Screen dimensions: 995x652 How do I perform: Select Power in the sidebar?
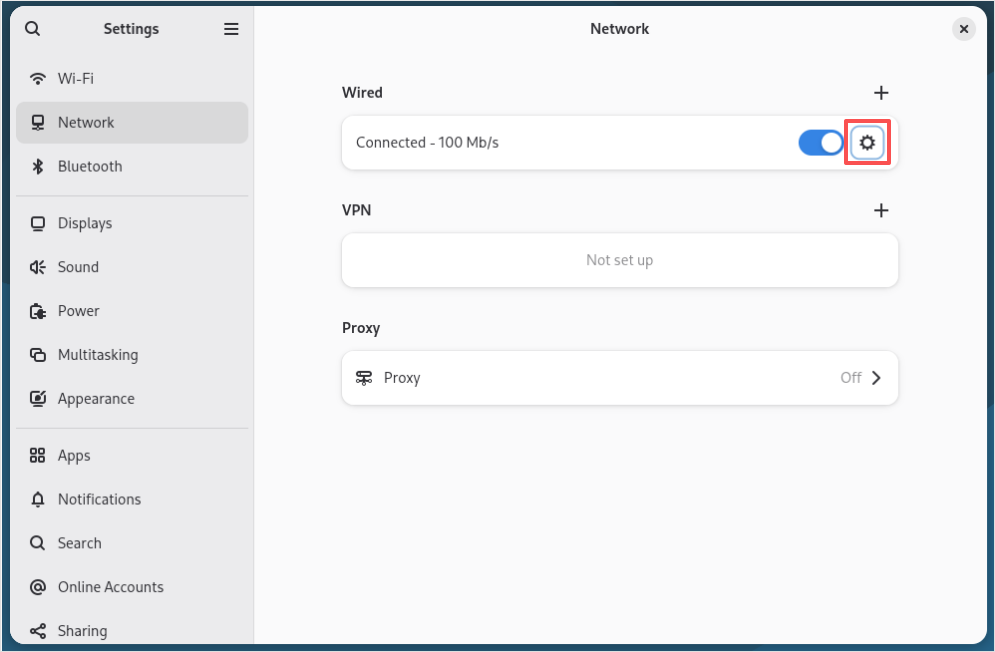click(x=78, y=311)
